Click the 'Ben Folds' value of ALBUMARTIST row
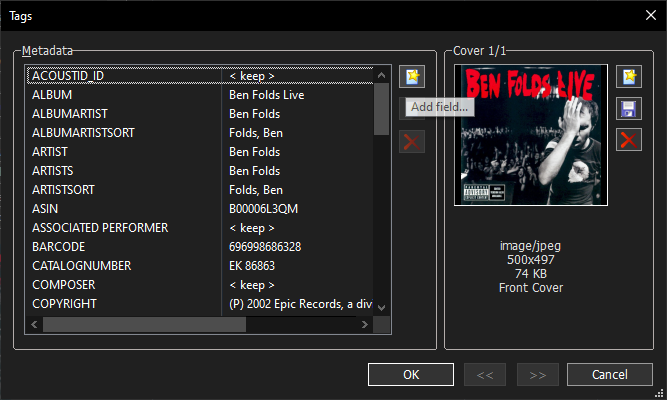 point(254,114)
